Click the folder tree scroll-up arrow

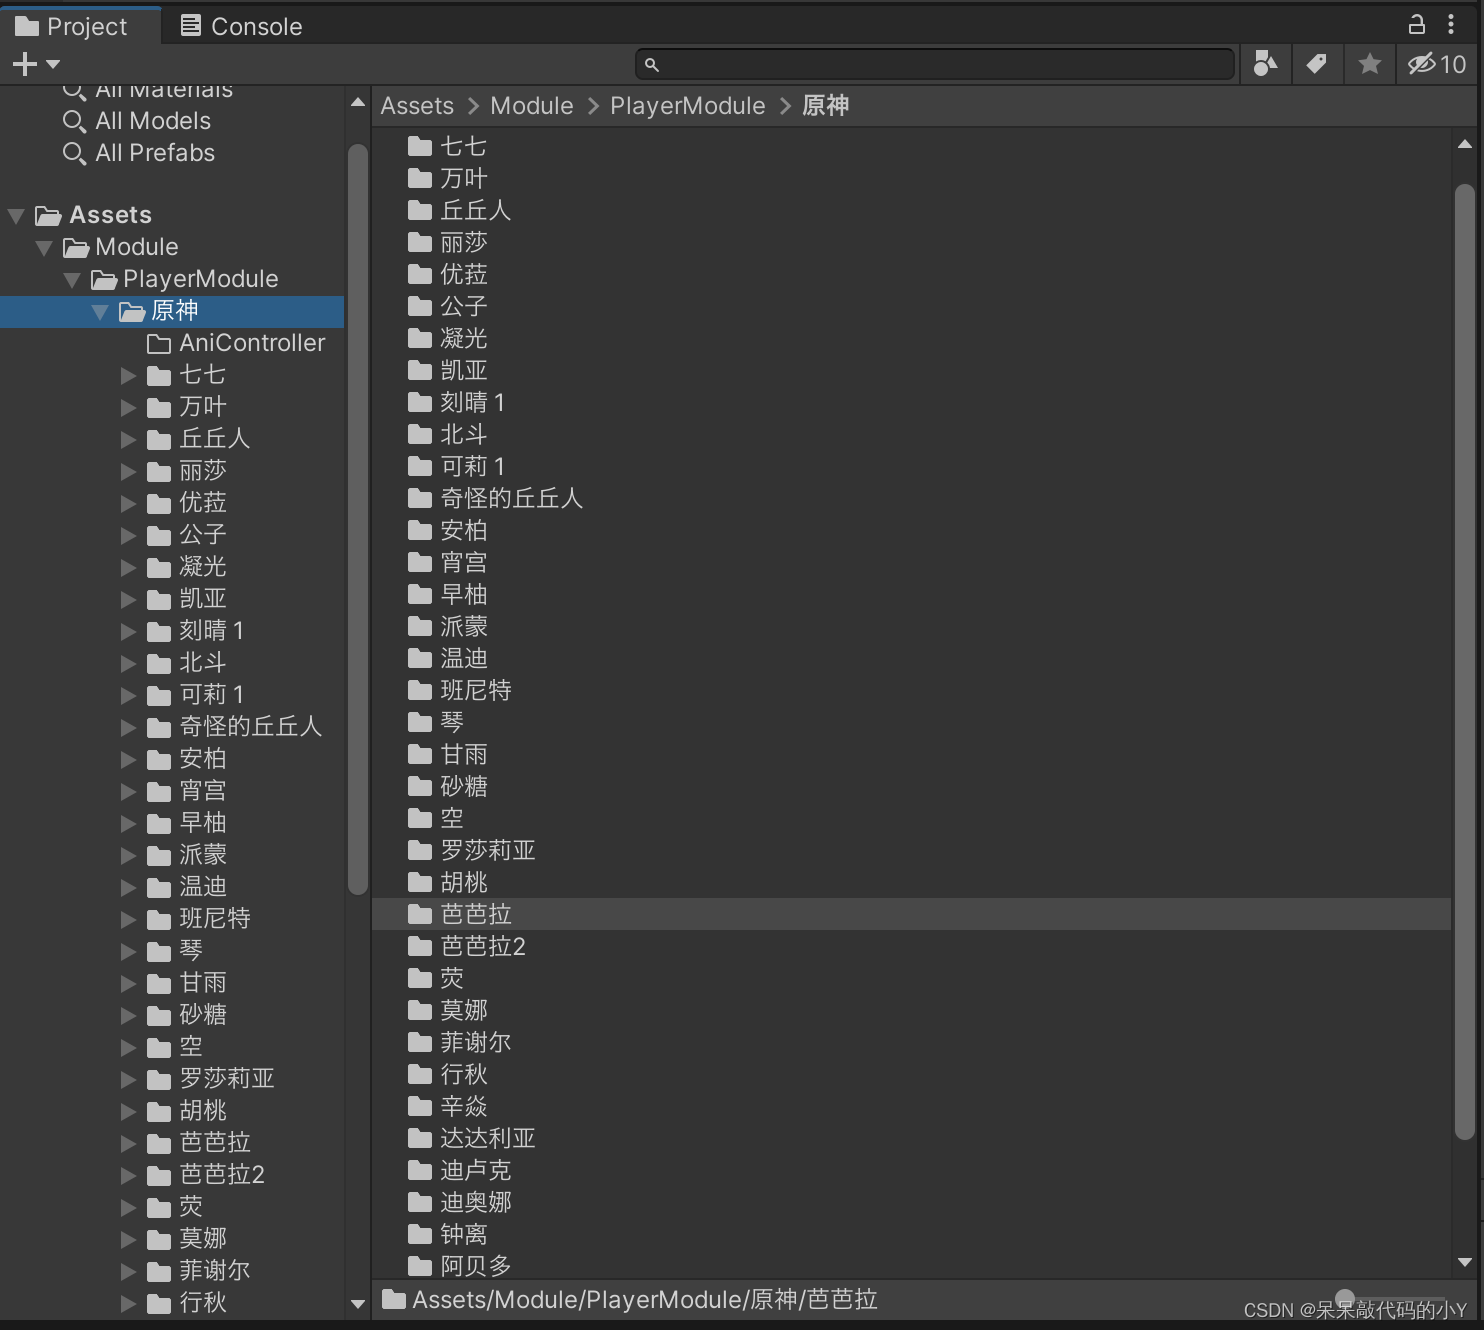click(358, 102)
